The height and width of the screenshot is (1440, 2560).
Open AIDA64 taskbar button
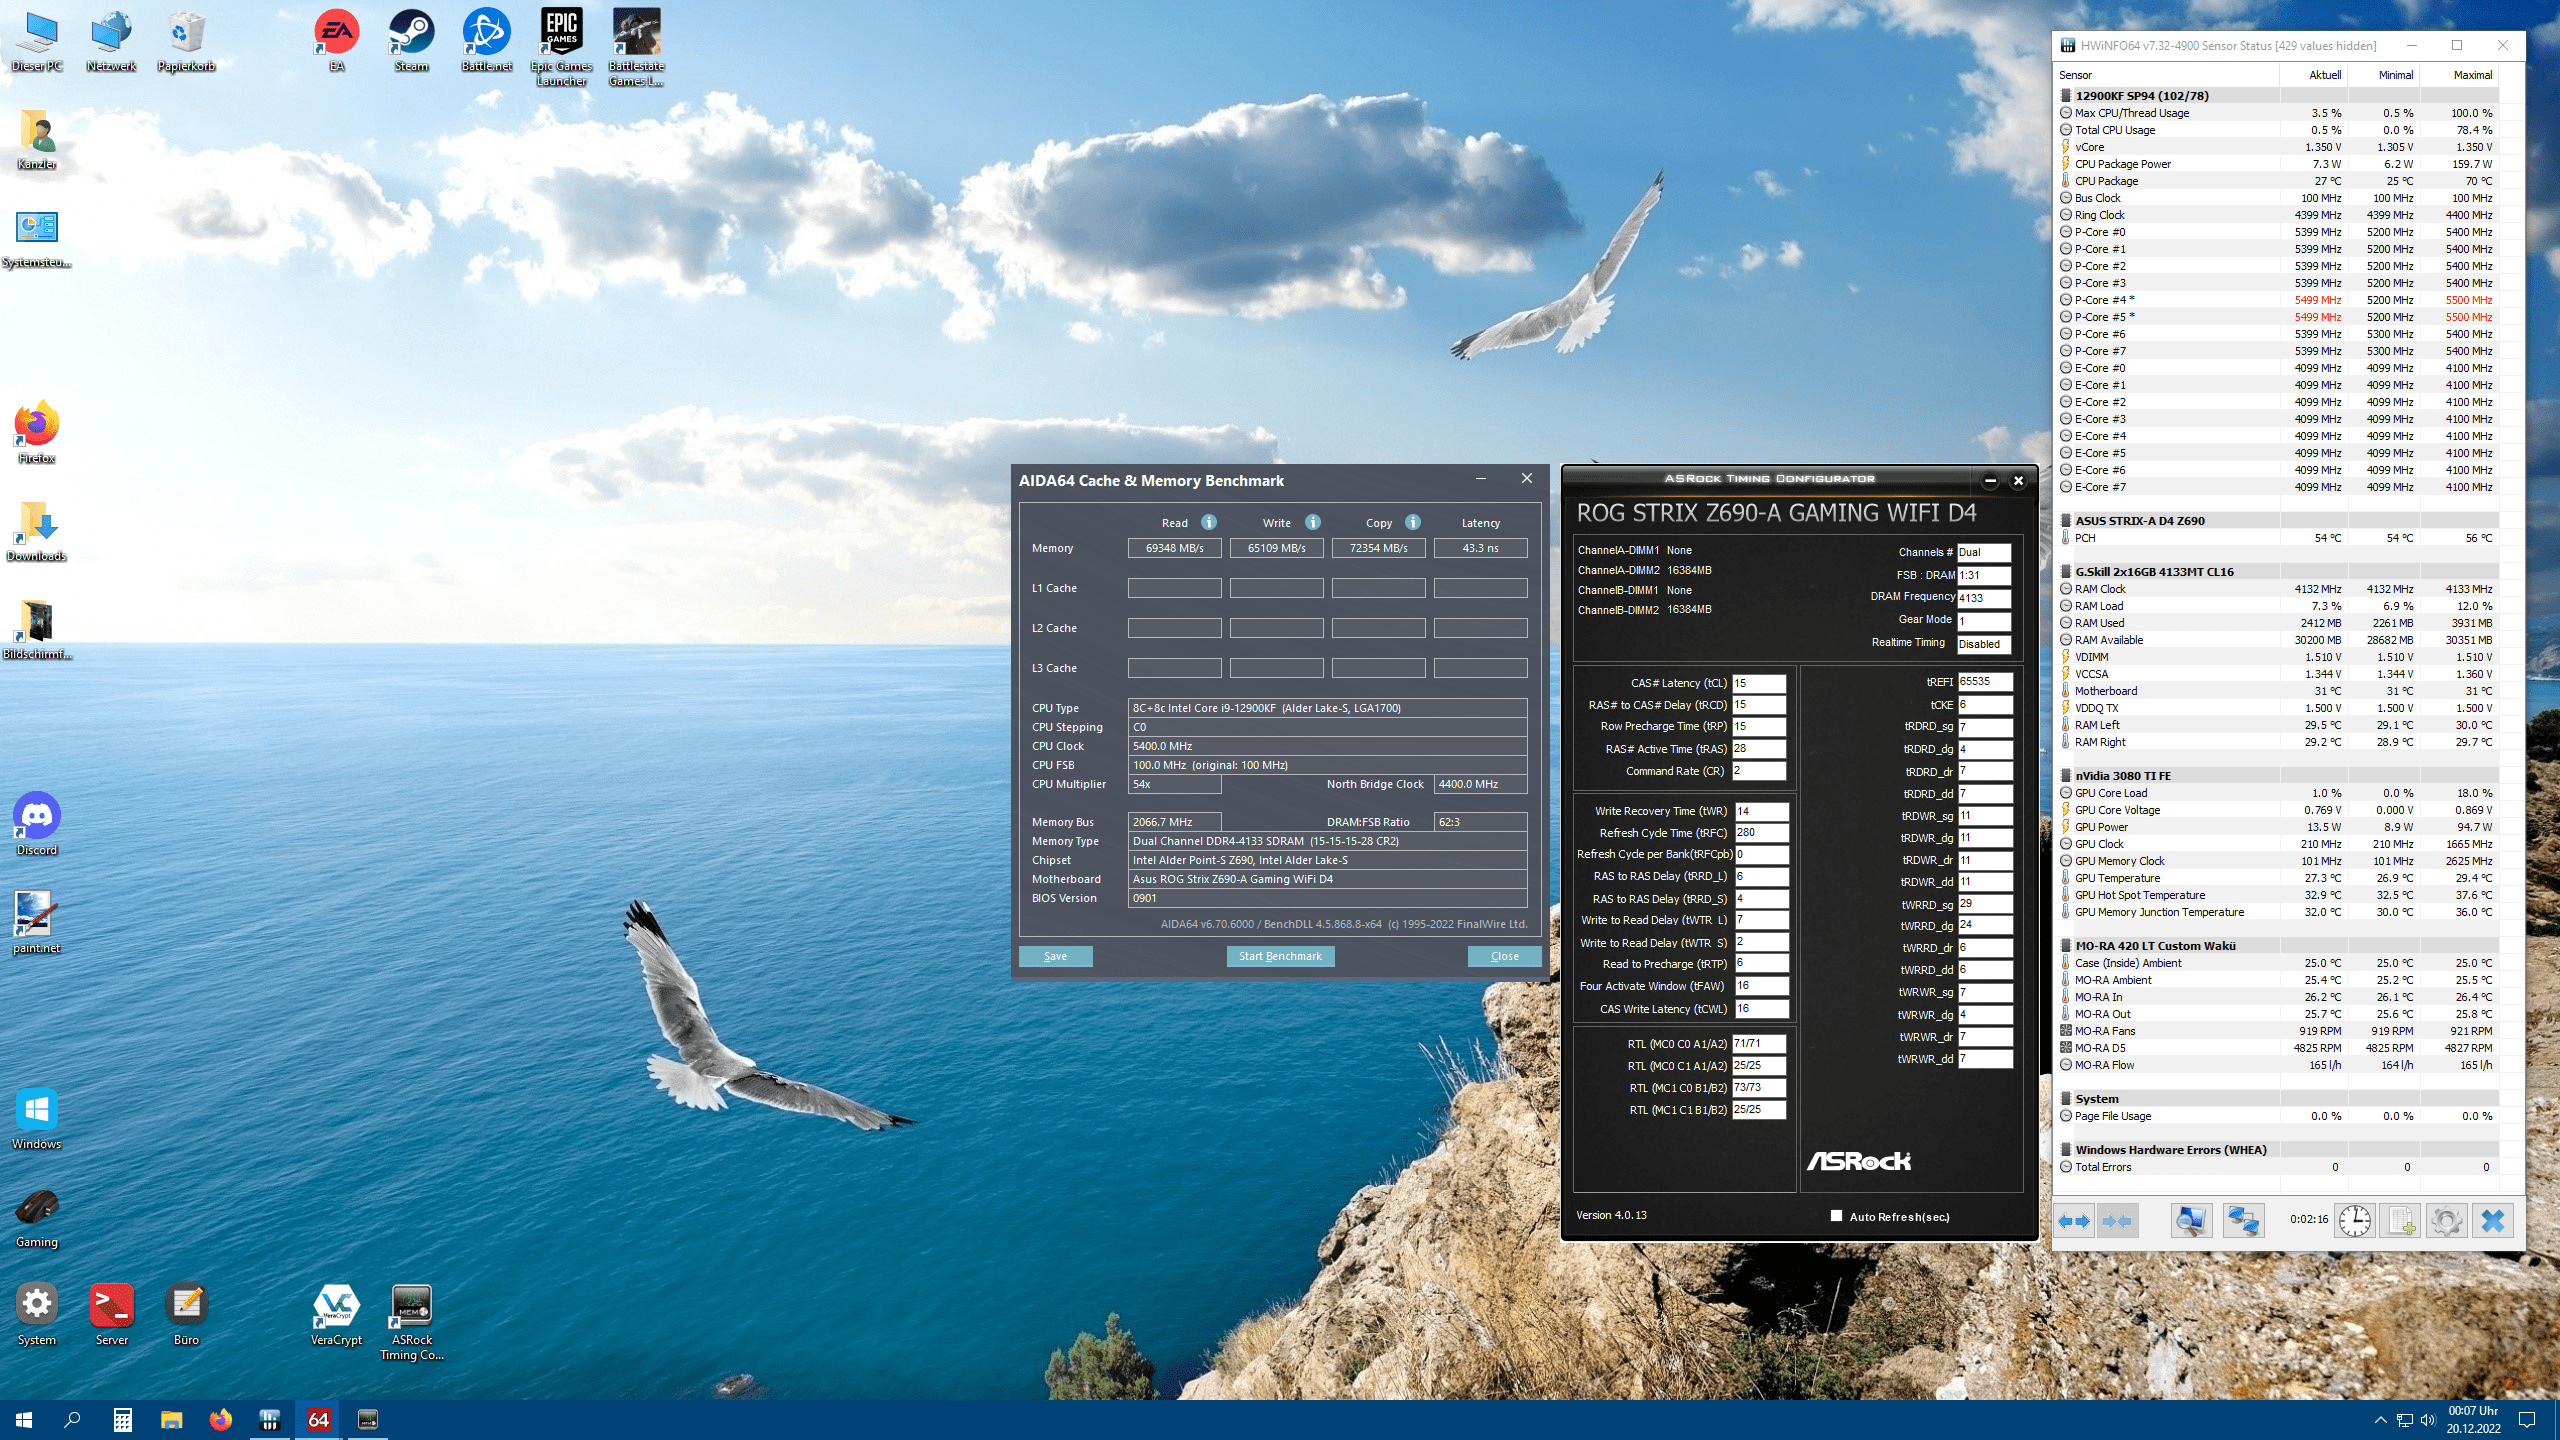[318, 1419]
